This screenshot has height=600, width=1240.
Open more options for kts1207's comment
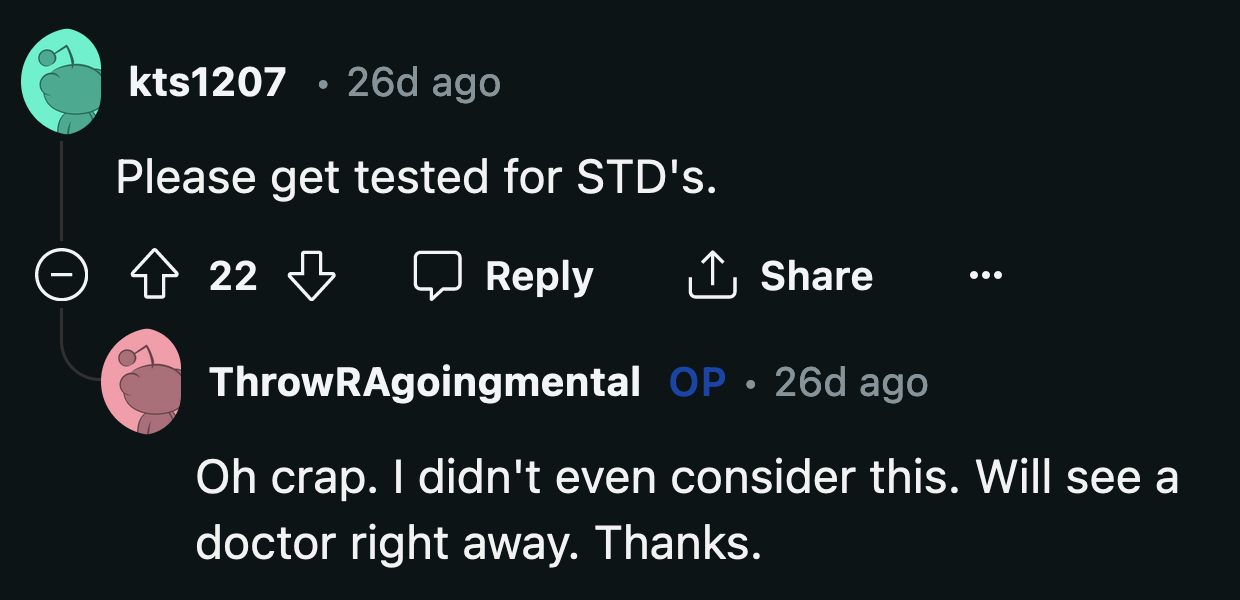[984, 276]
